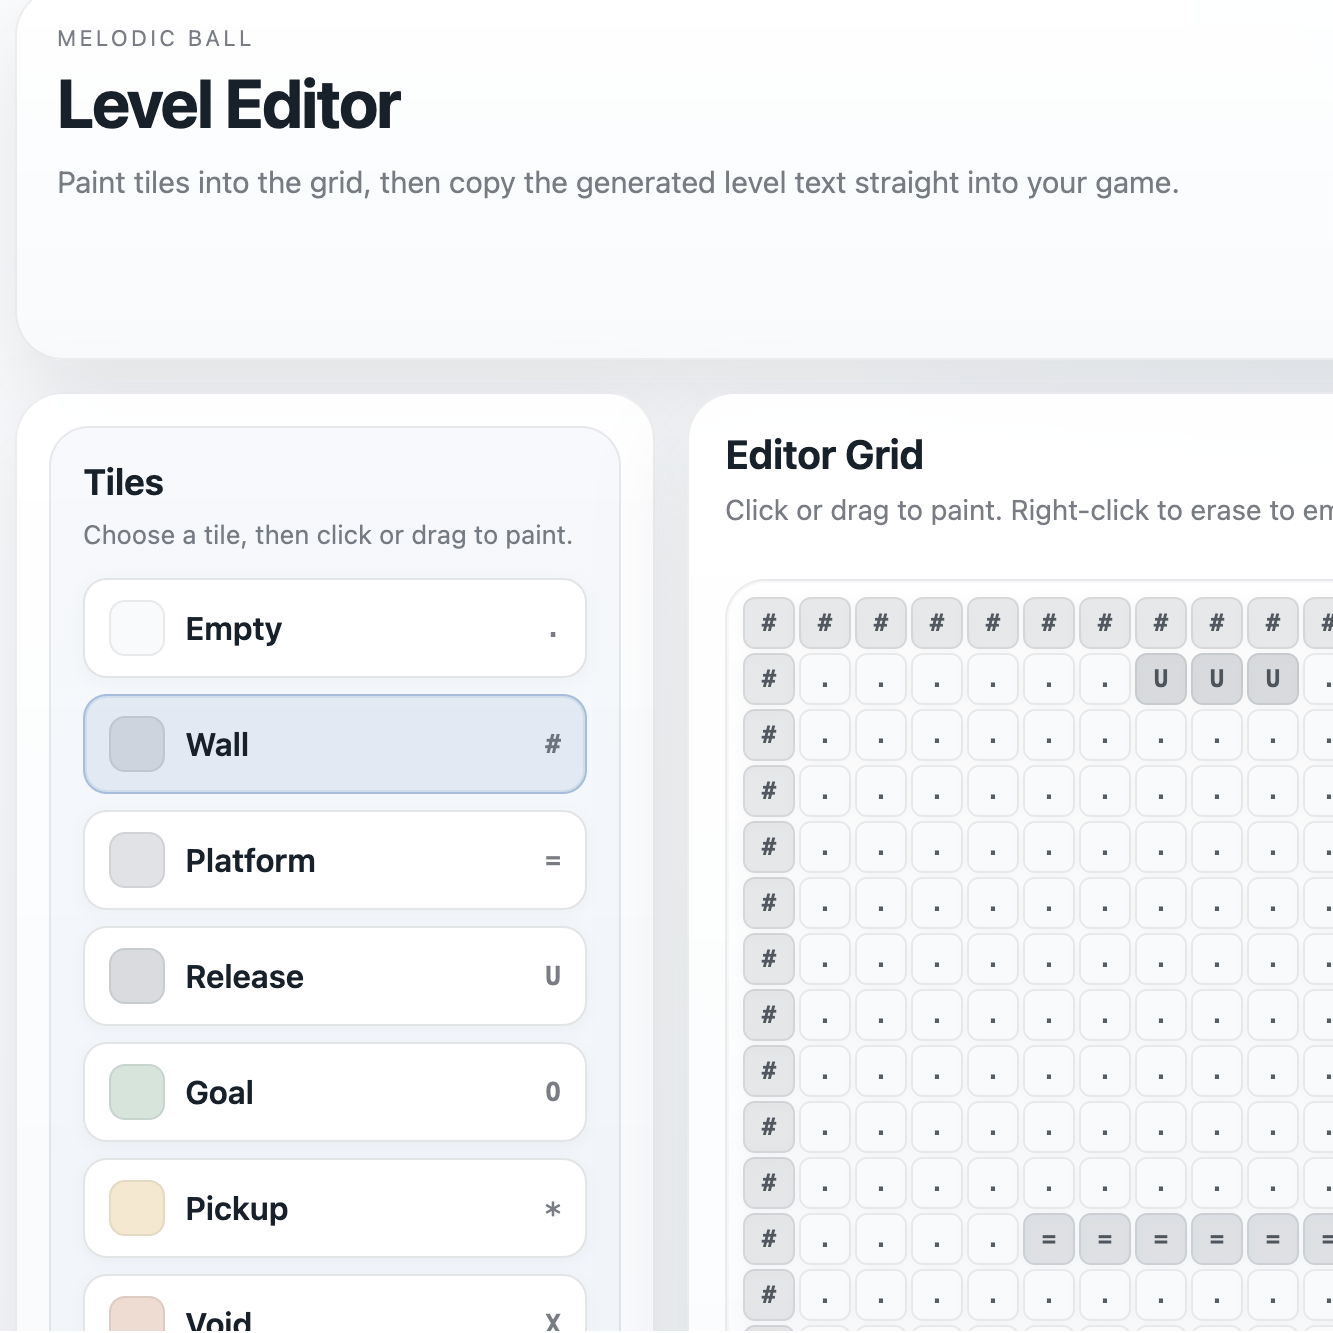The height and width of the screenshot is (1333, 1333).
Task: Click the rightmost 'U' cell in the second grid row
Action: pos(1272,678)
